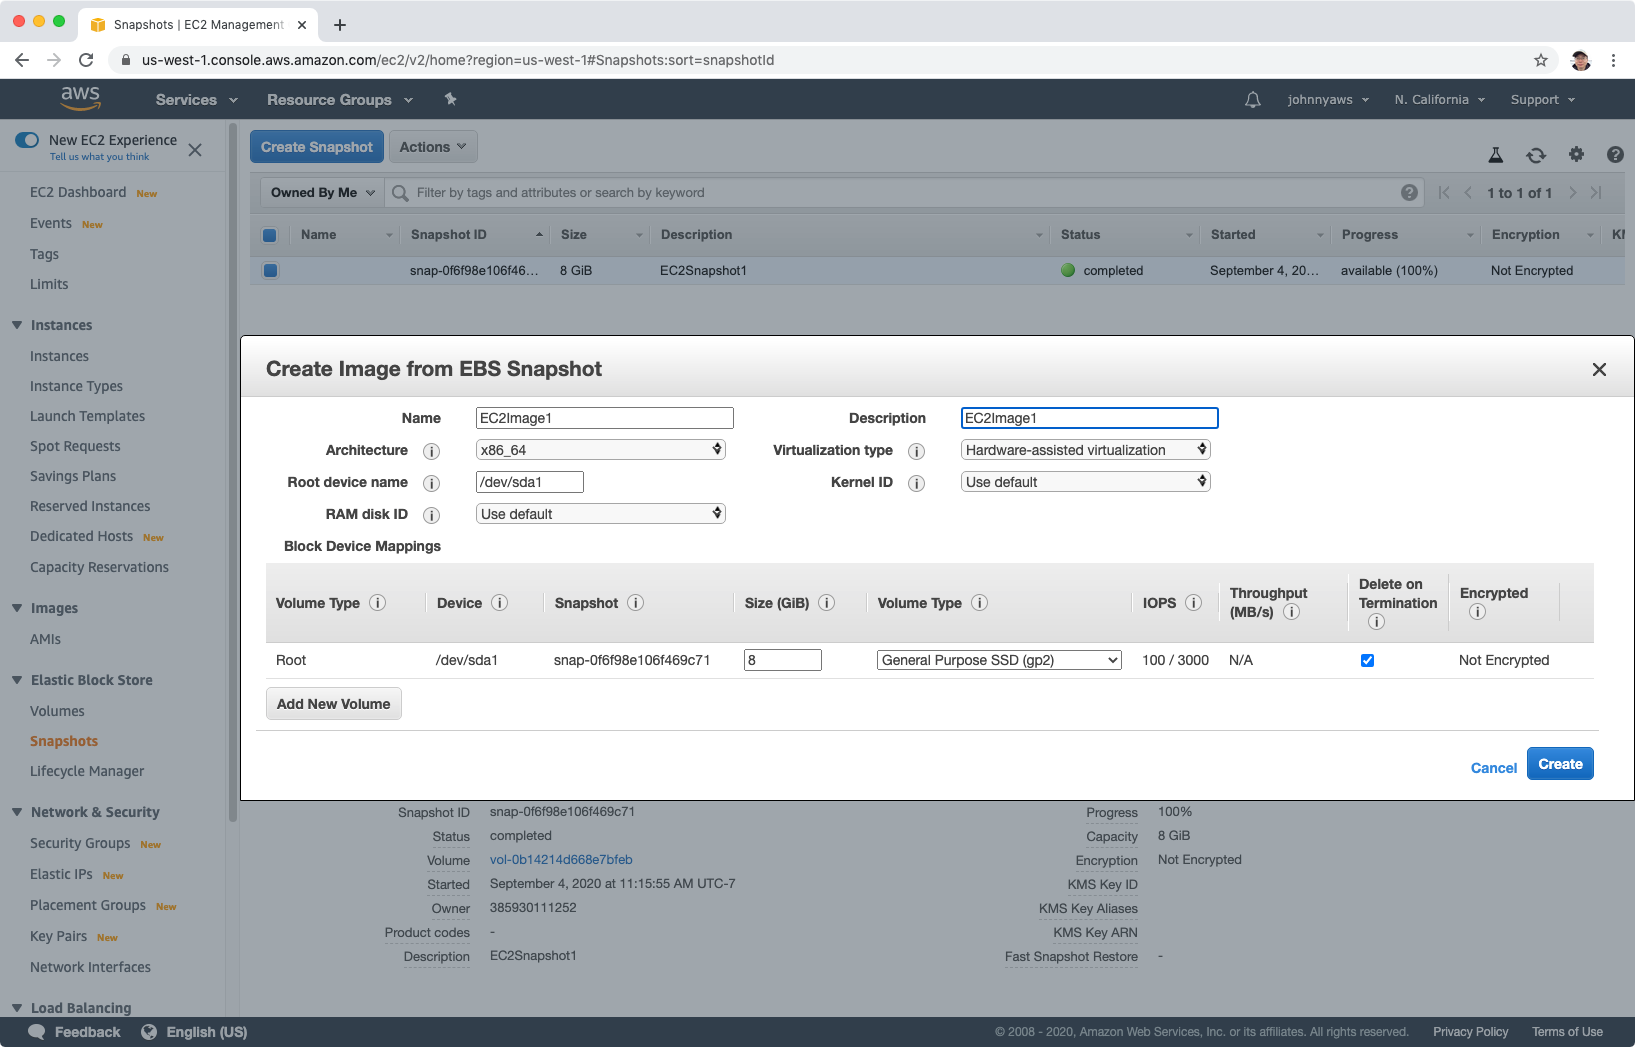Viewport: 1635px width, 1047px height.
Task: Collapse the Elastic Block Store section
Action: point(17,680)
